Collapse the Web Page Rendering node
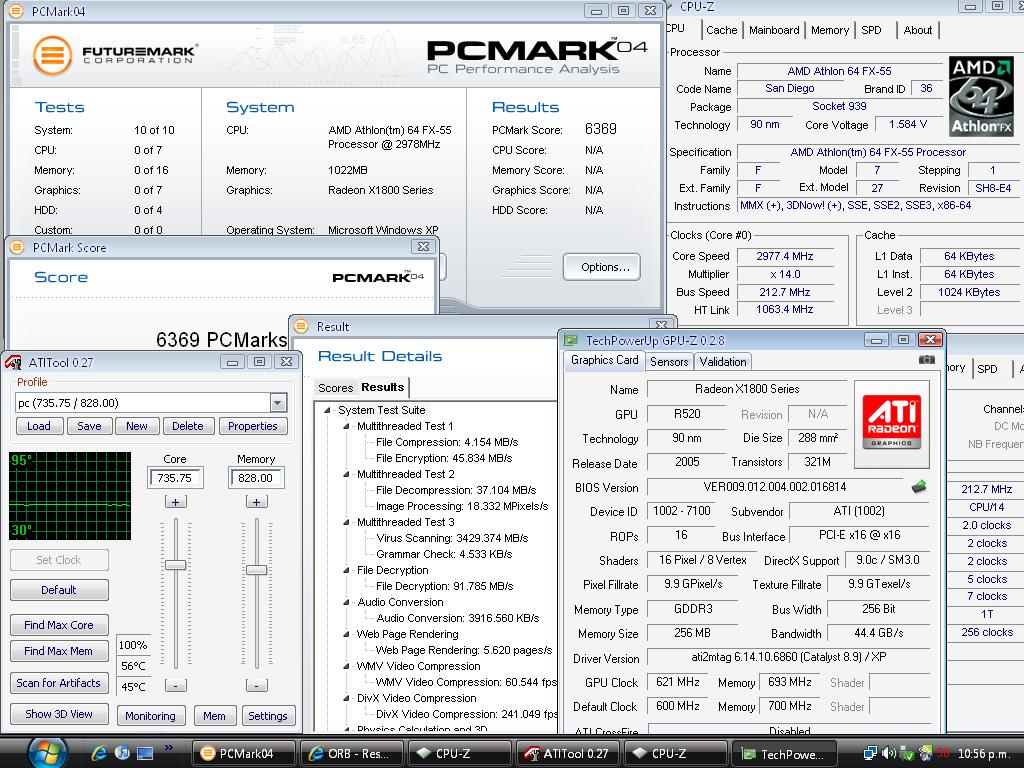 [346, 634]
